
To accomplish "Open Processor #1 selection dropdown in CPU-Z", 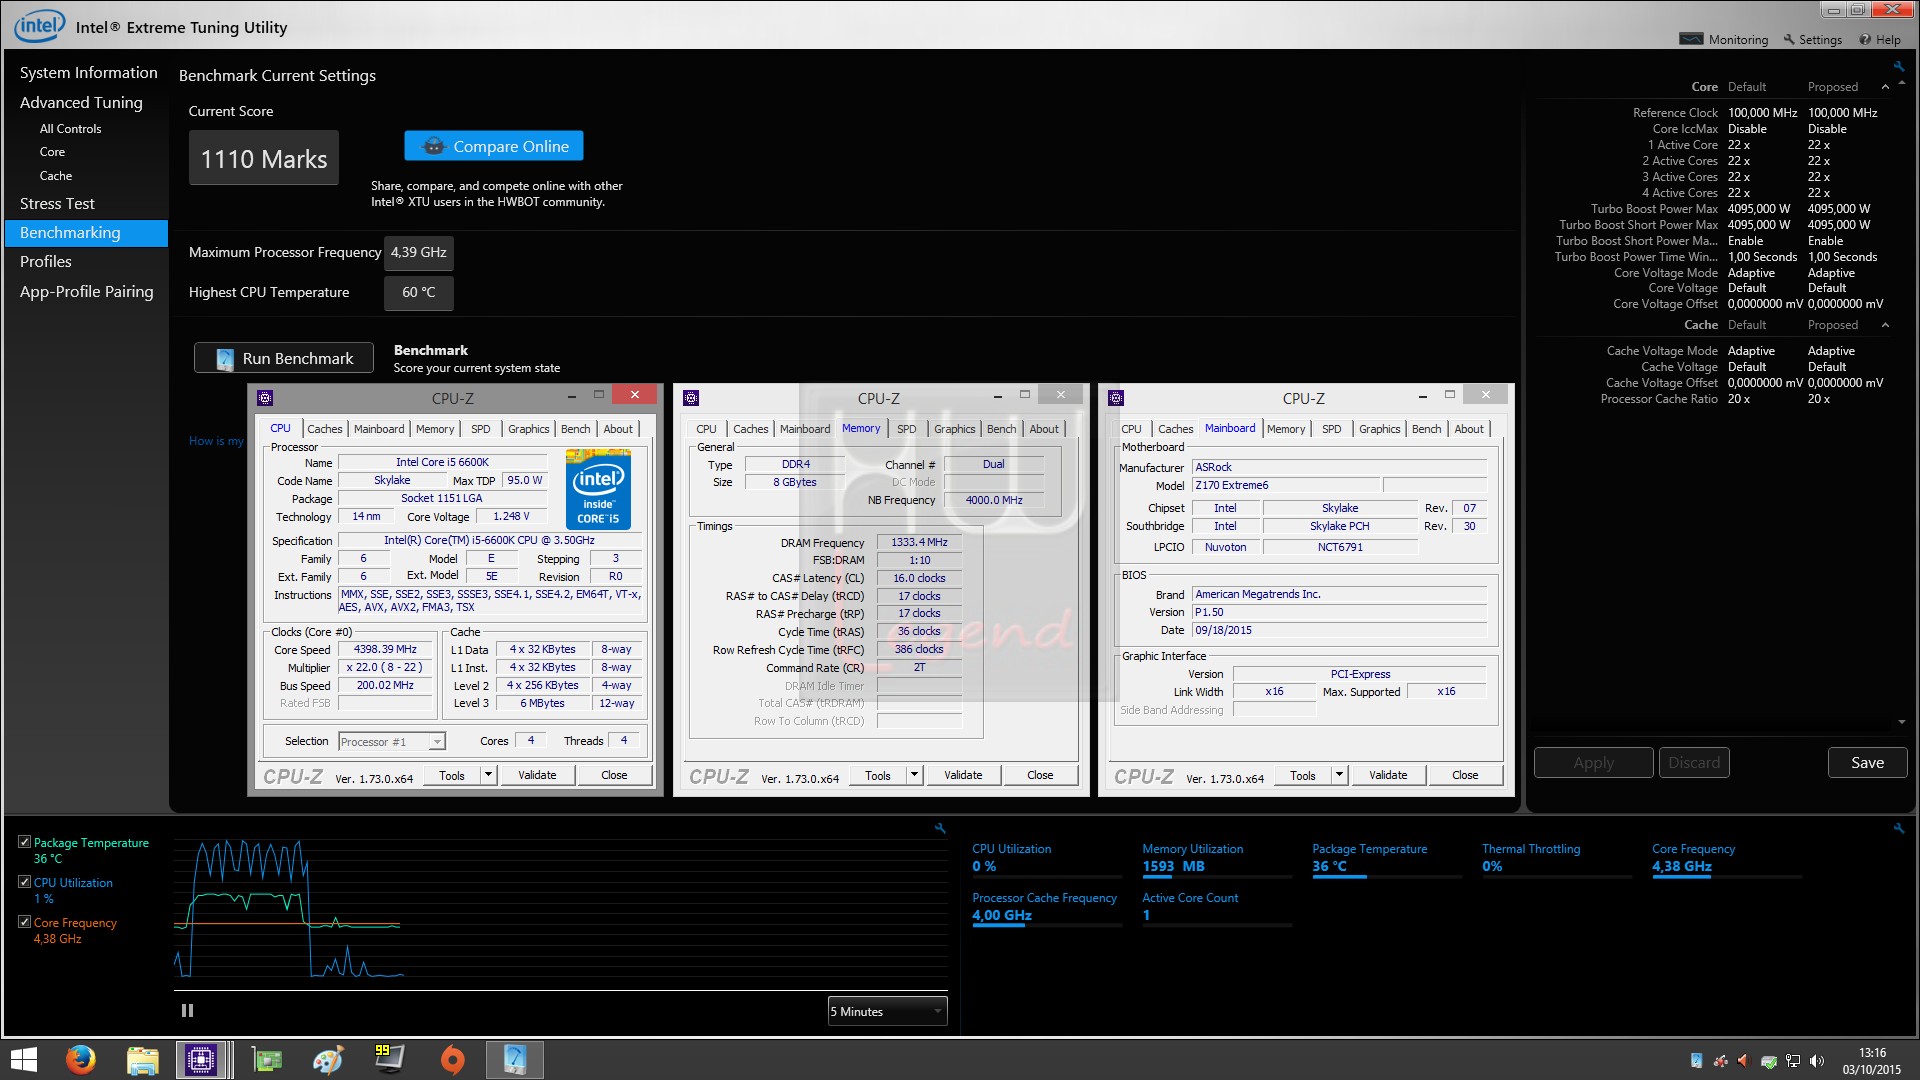I will coord(392,741).
